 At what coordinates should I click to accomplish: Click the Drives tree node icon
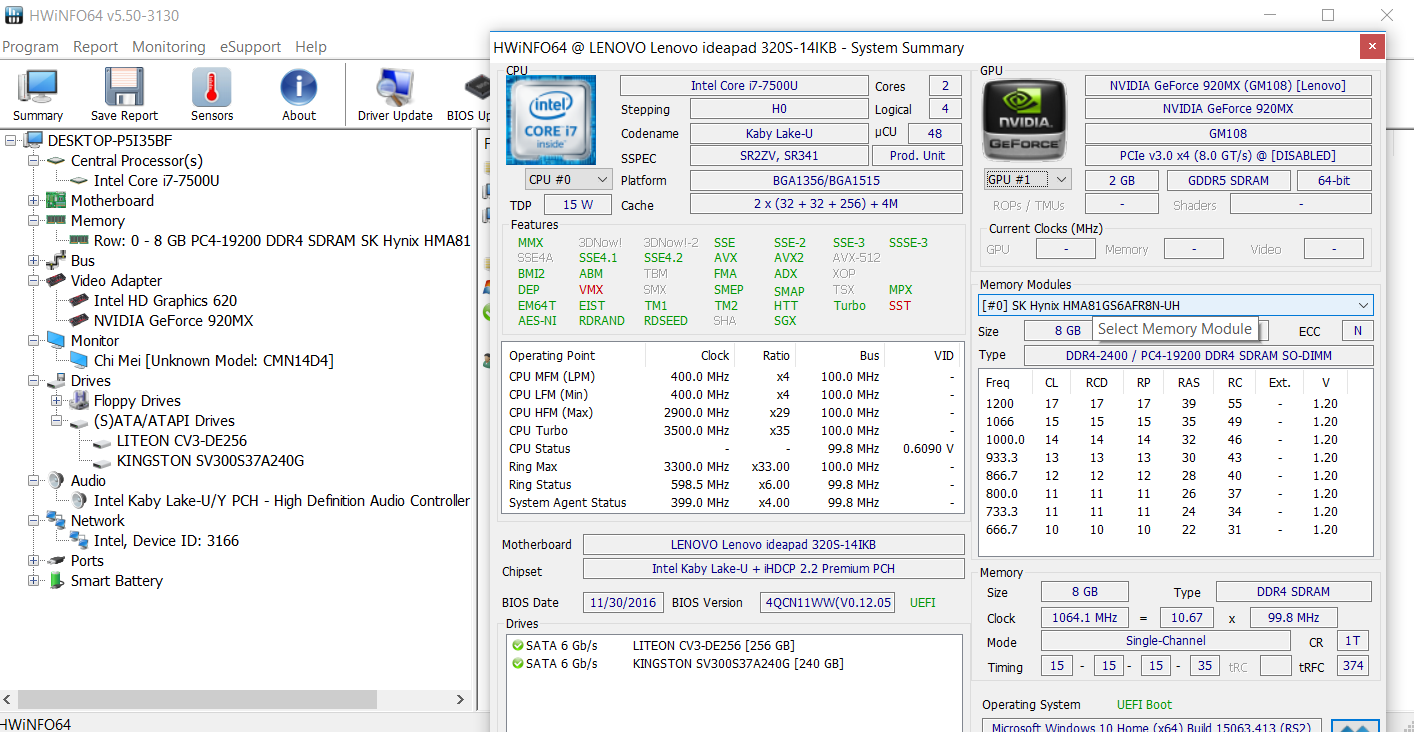[x=56, y=381]
